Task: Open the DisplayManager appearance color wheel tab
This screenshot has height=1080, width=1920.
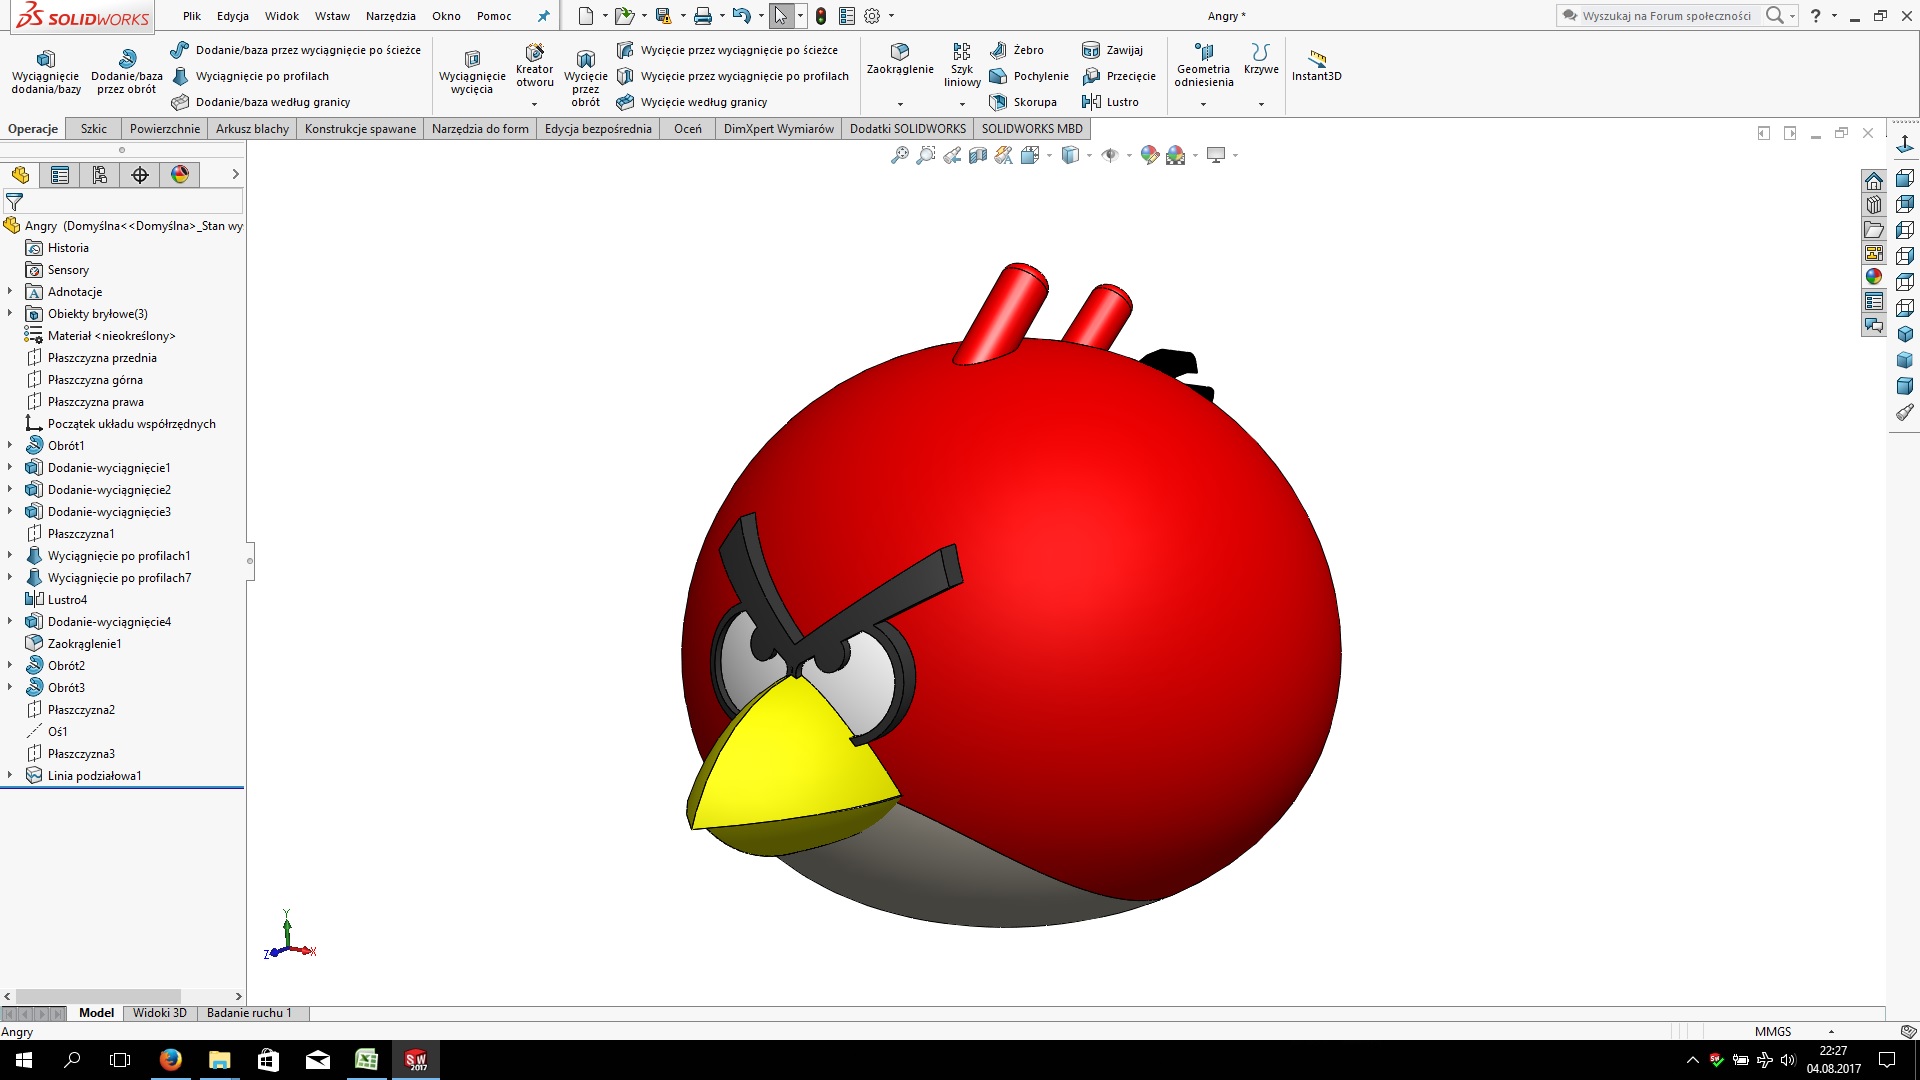Action: (x=180, y=175)
